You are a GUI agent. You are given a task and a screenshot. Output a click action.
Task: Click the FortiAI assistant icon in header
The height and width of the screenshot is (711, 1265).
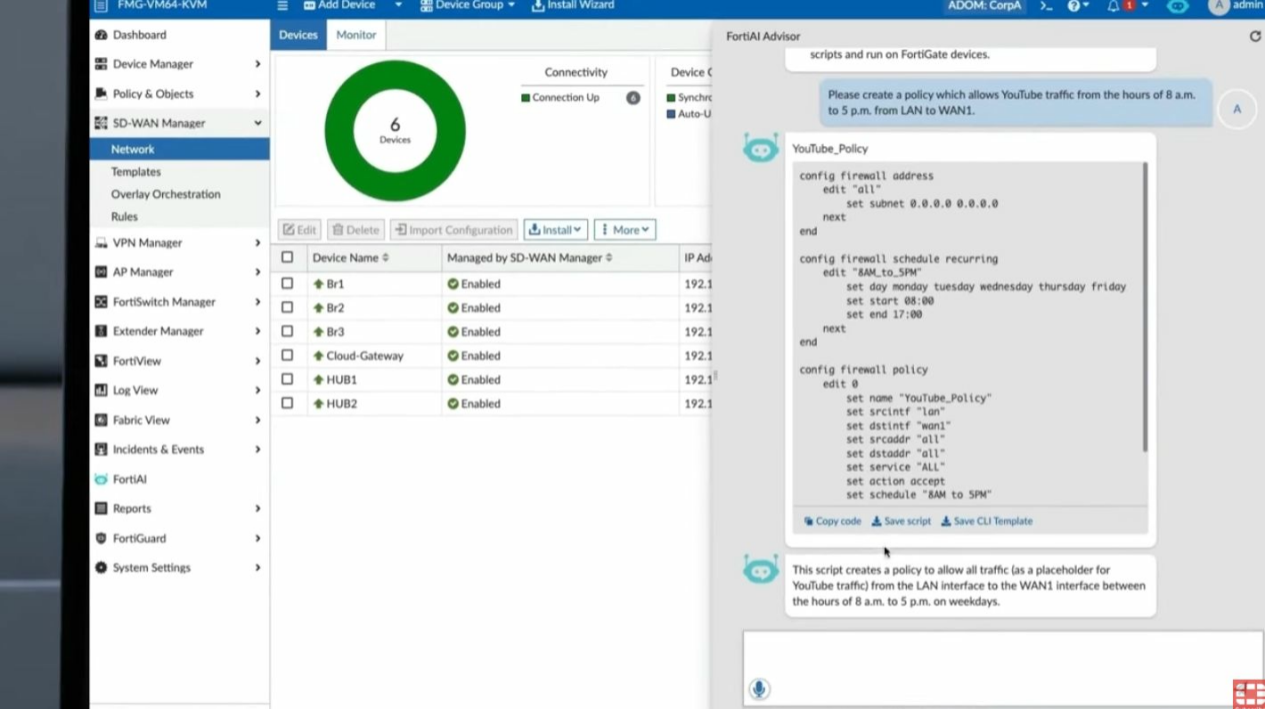tap(1178, 6)
